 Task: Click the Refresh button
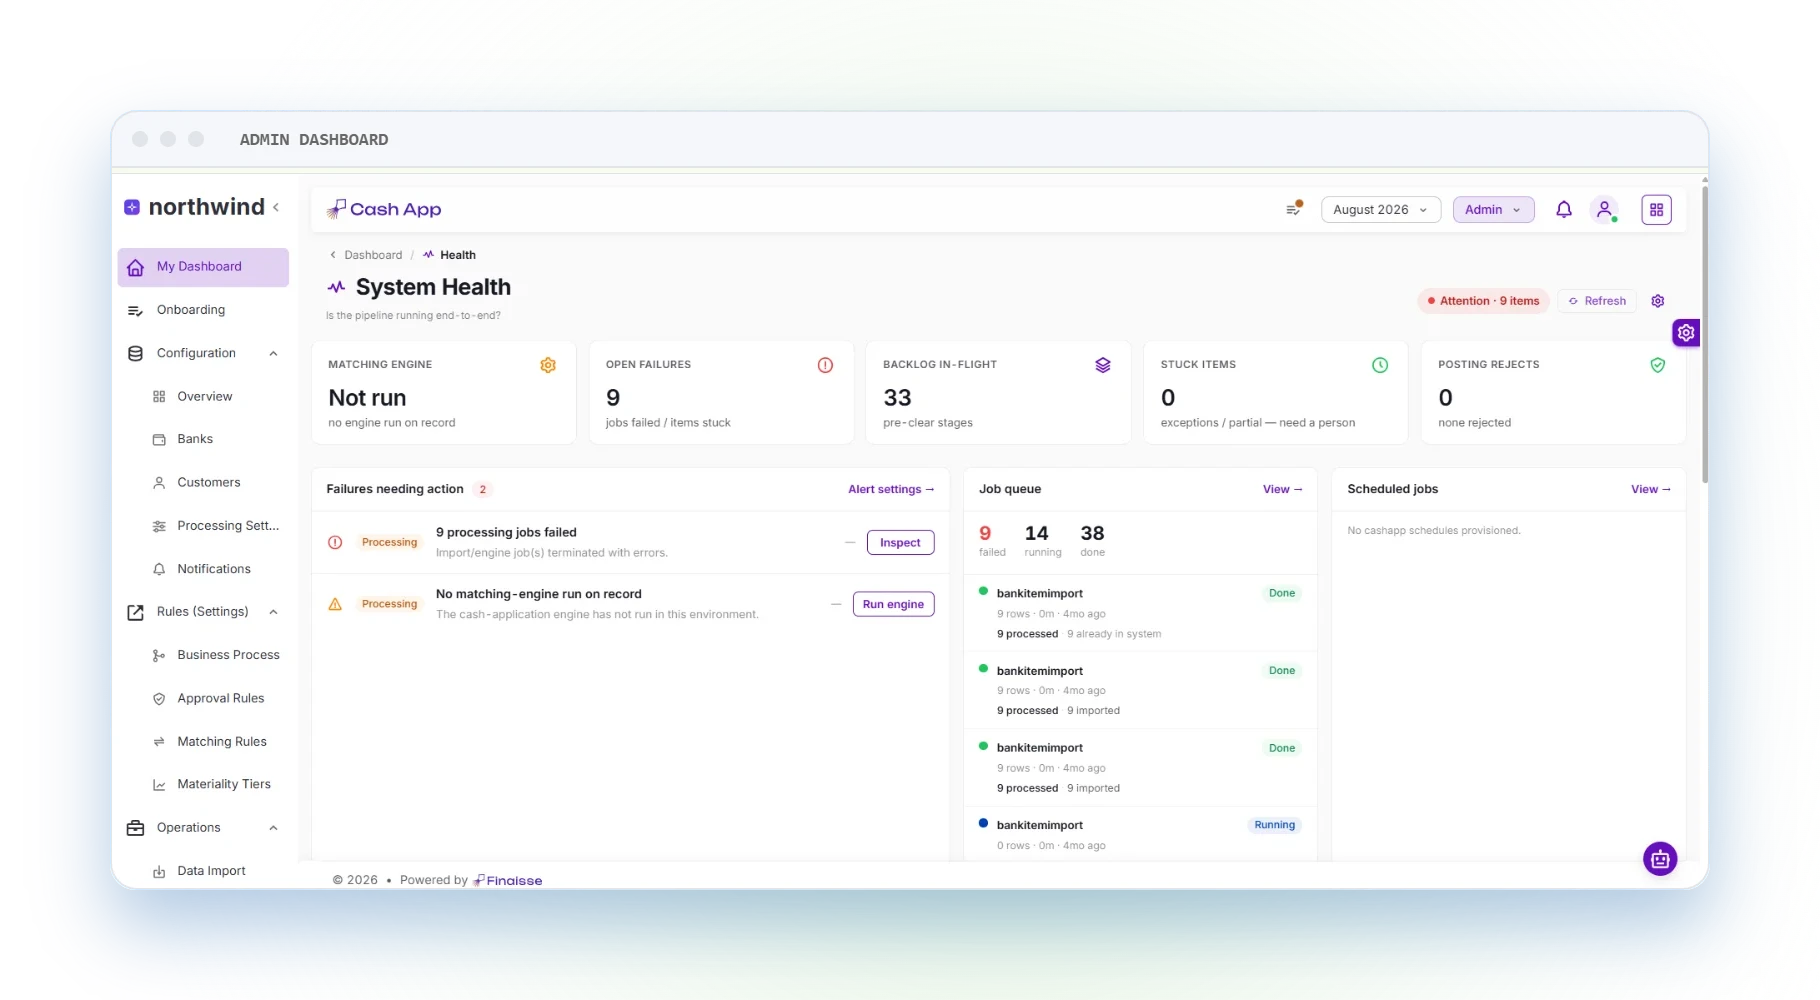(x=1596, y=301)
